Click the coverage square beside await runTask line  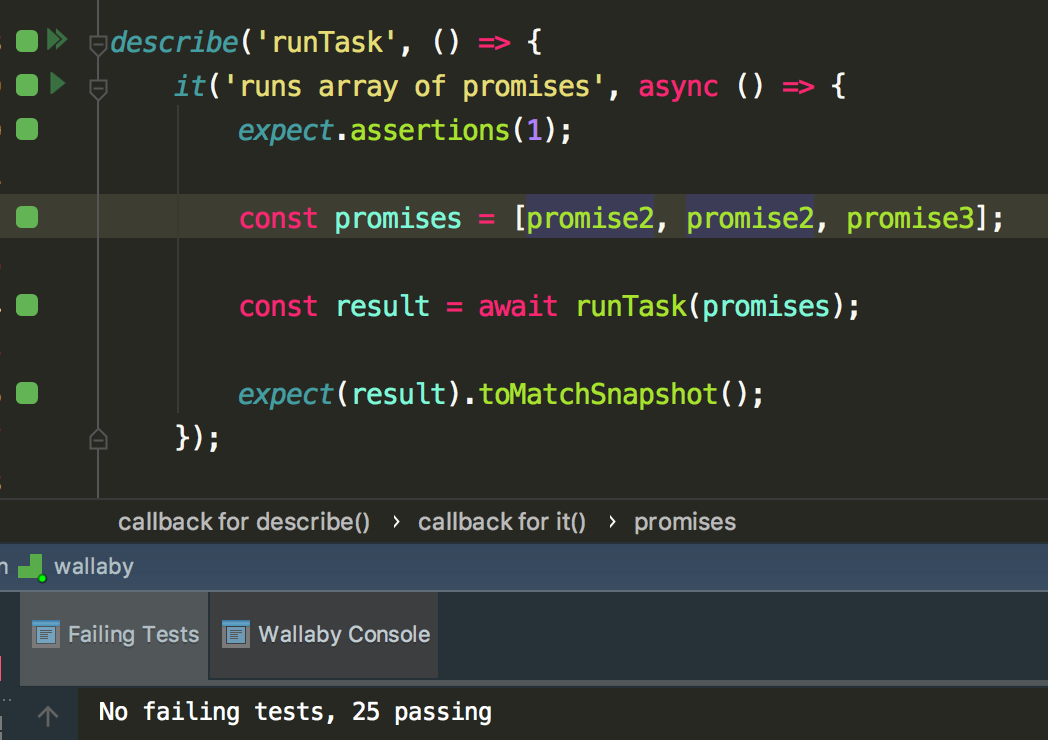pyautogui.click(x=26, y=305)
